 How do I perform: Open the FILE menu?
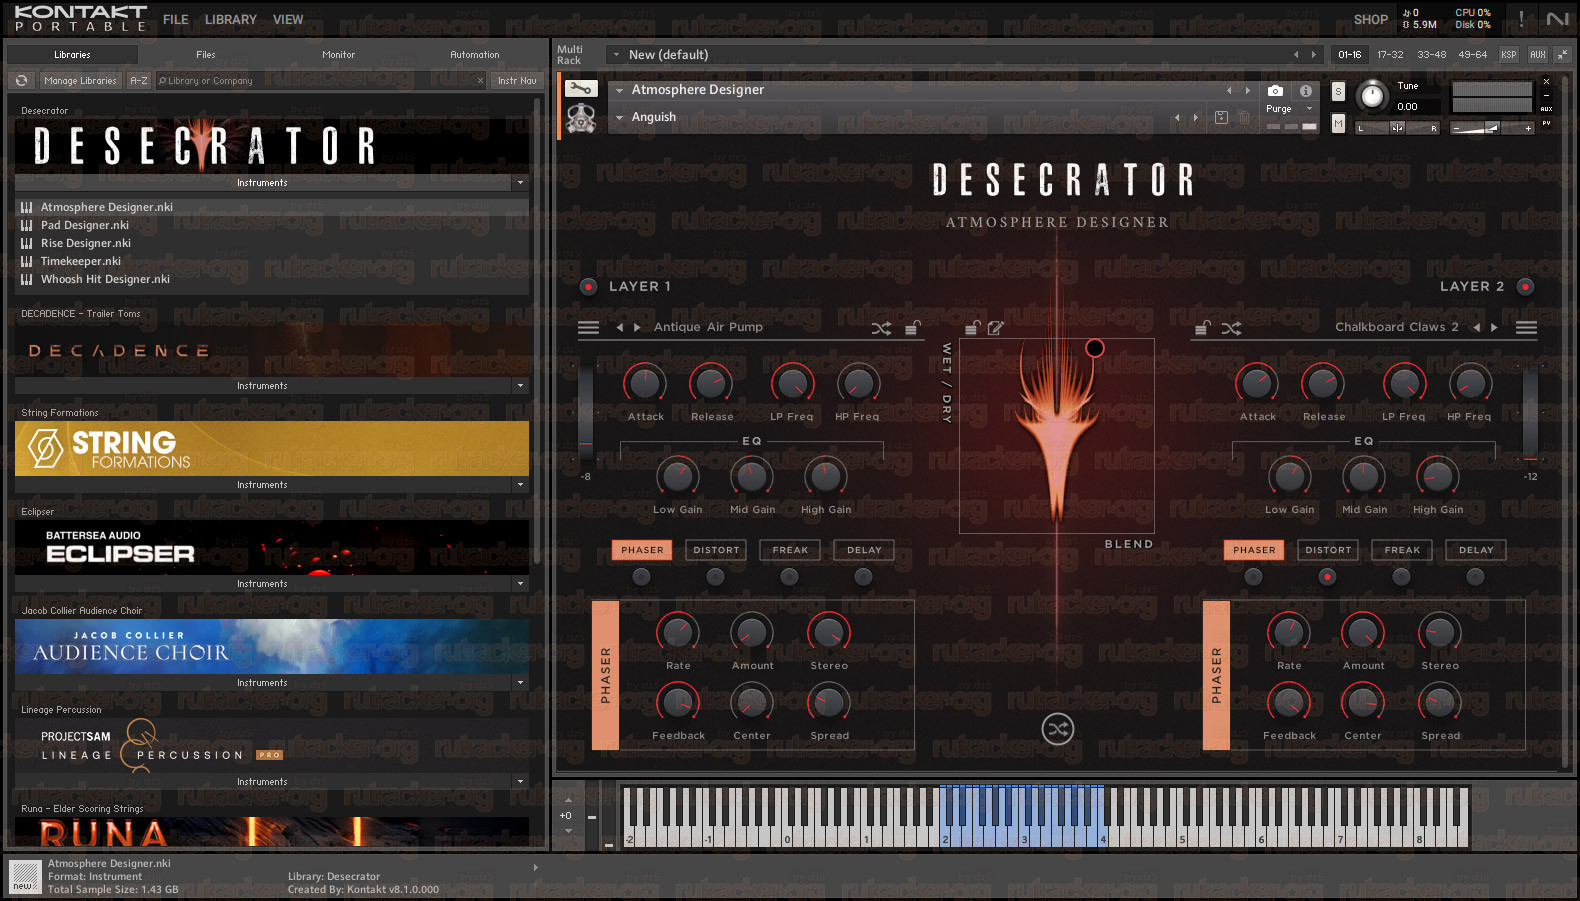(x=176, y=19)
